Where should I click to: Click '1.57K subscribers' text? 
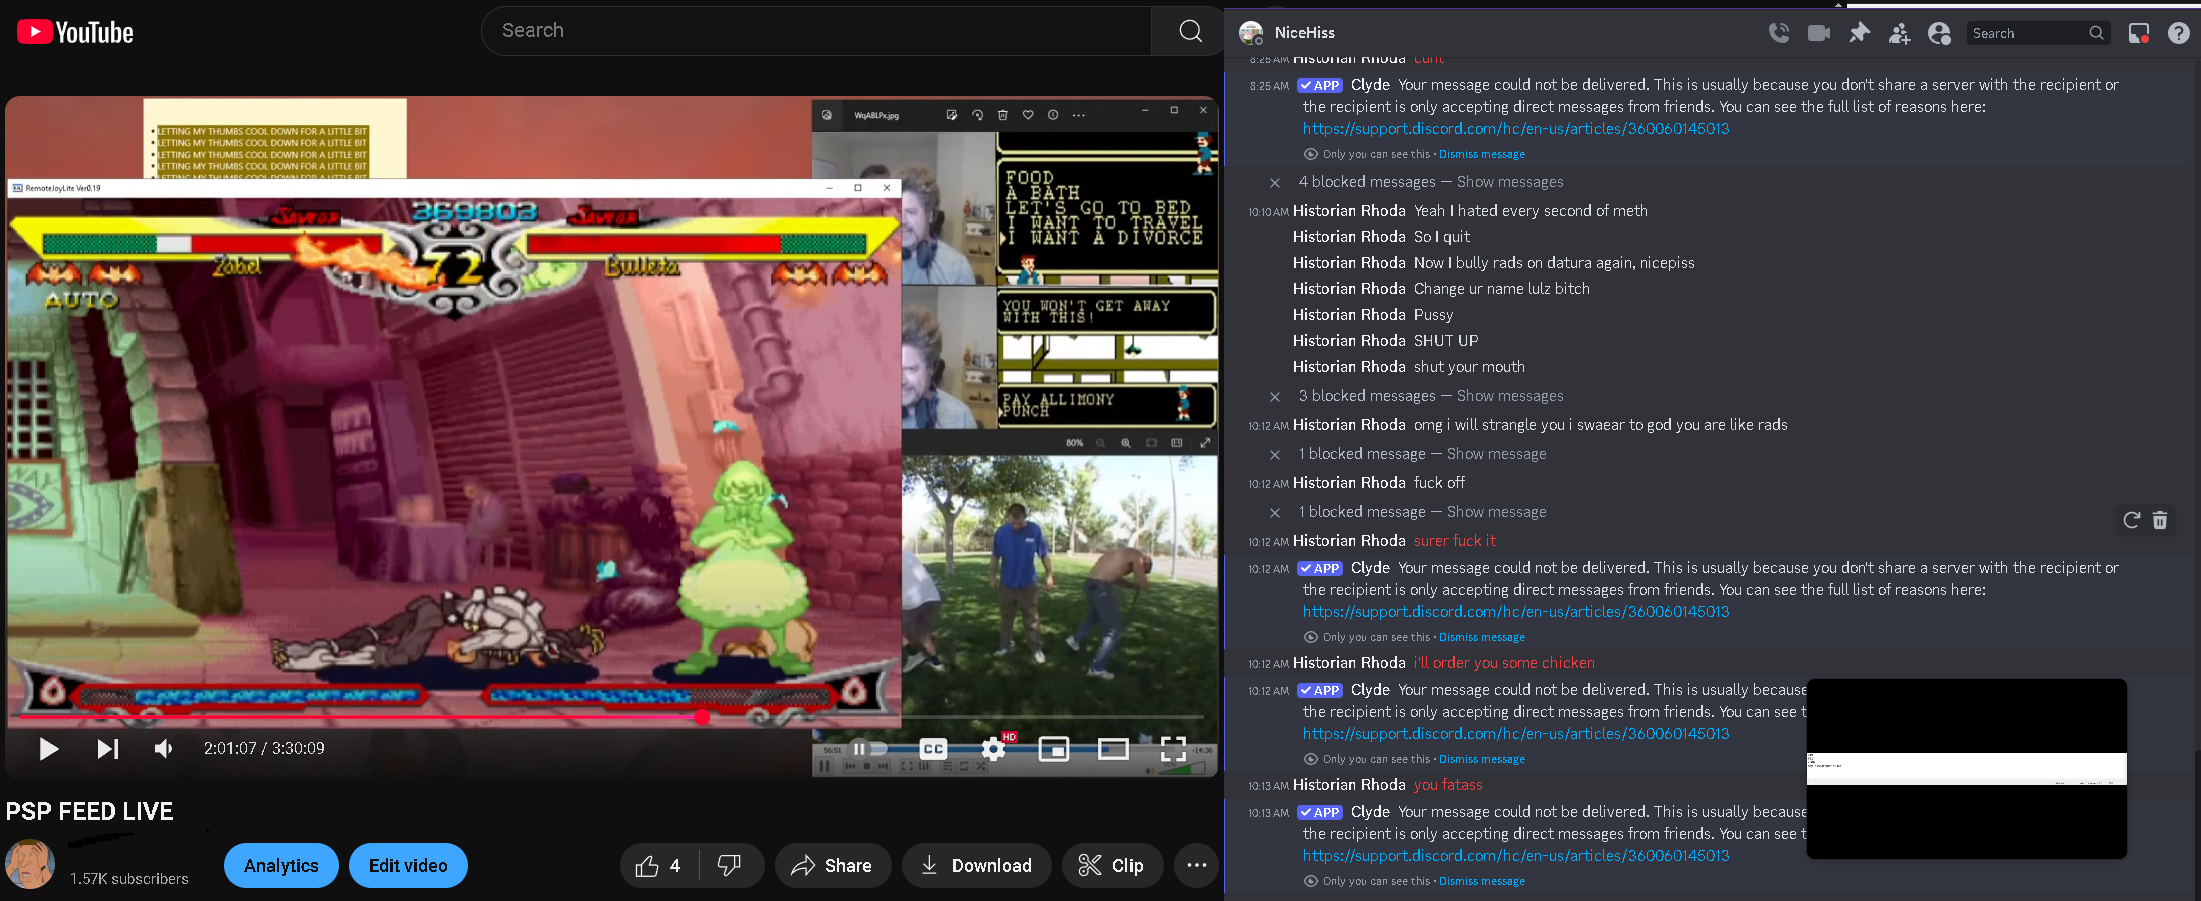(129, 879)
